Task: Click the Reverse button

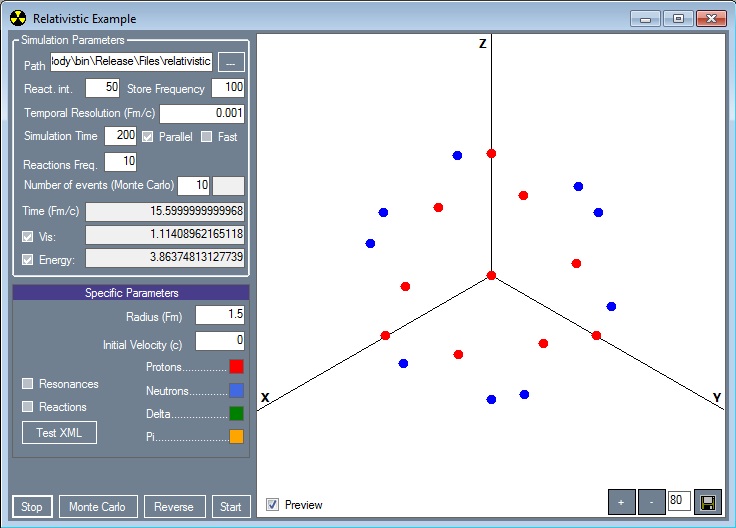Action: 174,507
